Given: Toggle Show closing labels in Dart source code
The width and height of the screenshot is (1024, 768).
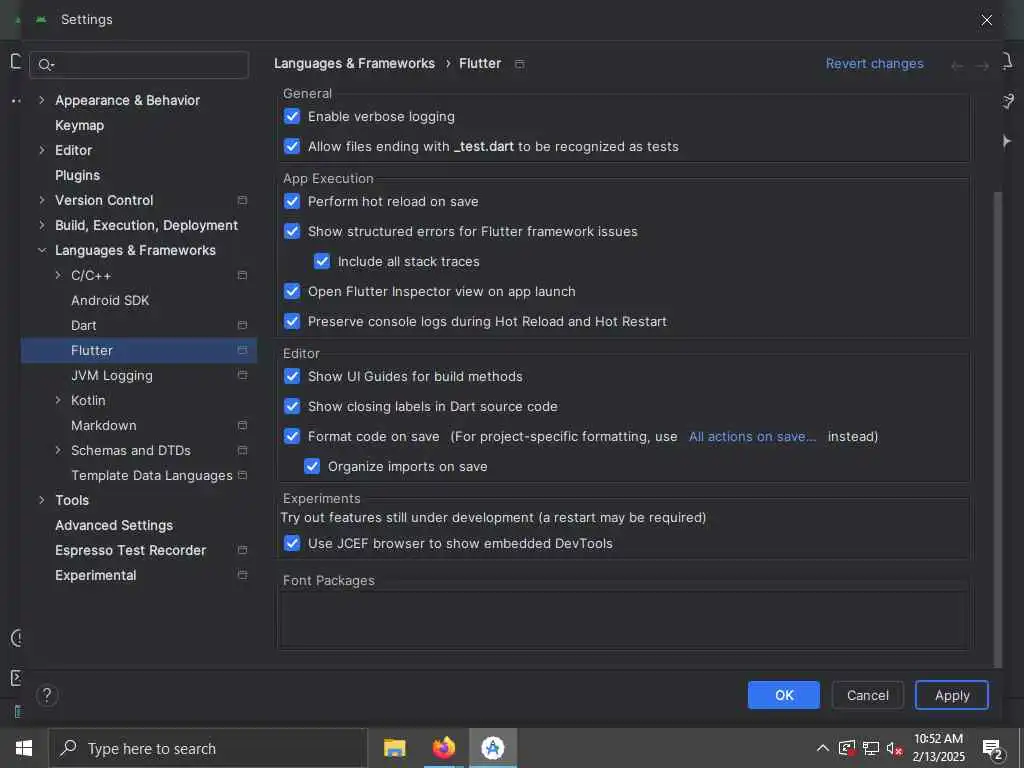Looking at the screenshot, I should (x=292, y=406).
